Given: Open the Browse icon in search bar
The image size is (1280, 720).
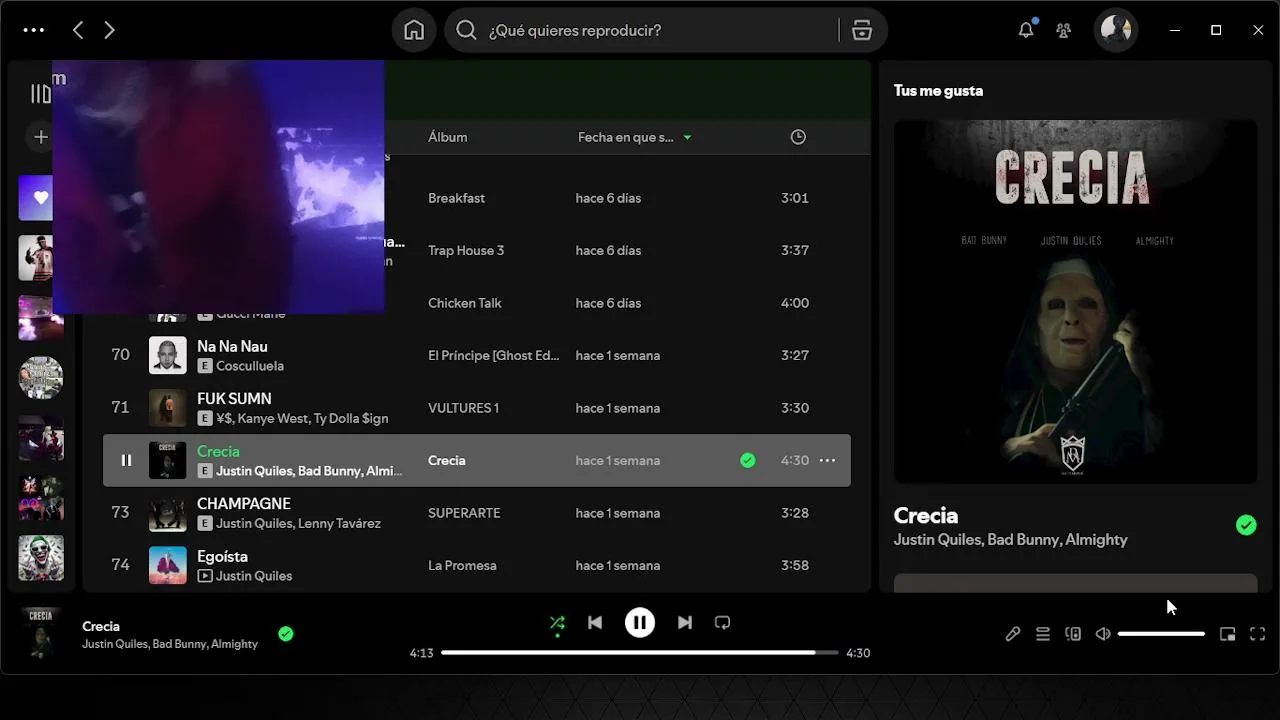Looking at the screenshot, I should tap(862, 30).
